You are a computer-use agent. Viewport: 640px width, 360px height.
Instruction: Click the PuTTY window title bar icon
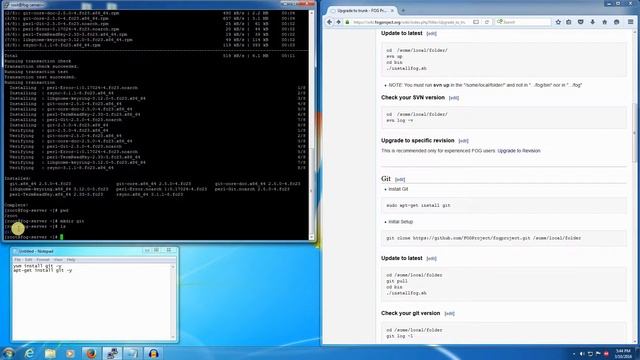tap(6, 5)
